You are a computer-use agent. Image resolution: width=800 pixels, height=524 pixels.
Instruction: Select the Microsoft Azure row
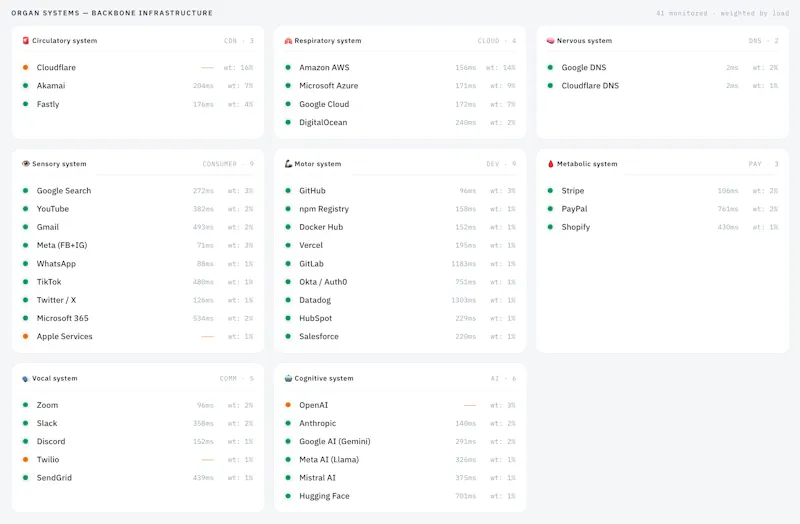pyautogui.click(x=400, y=86)
